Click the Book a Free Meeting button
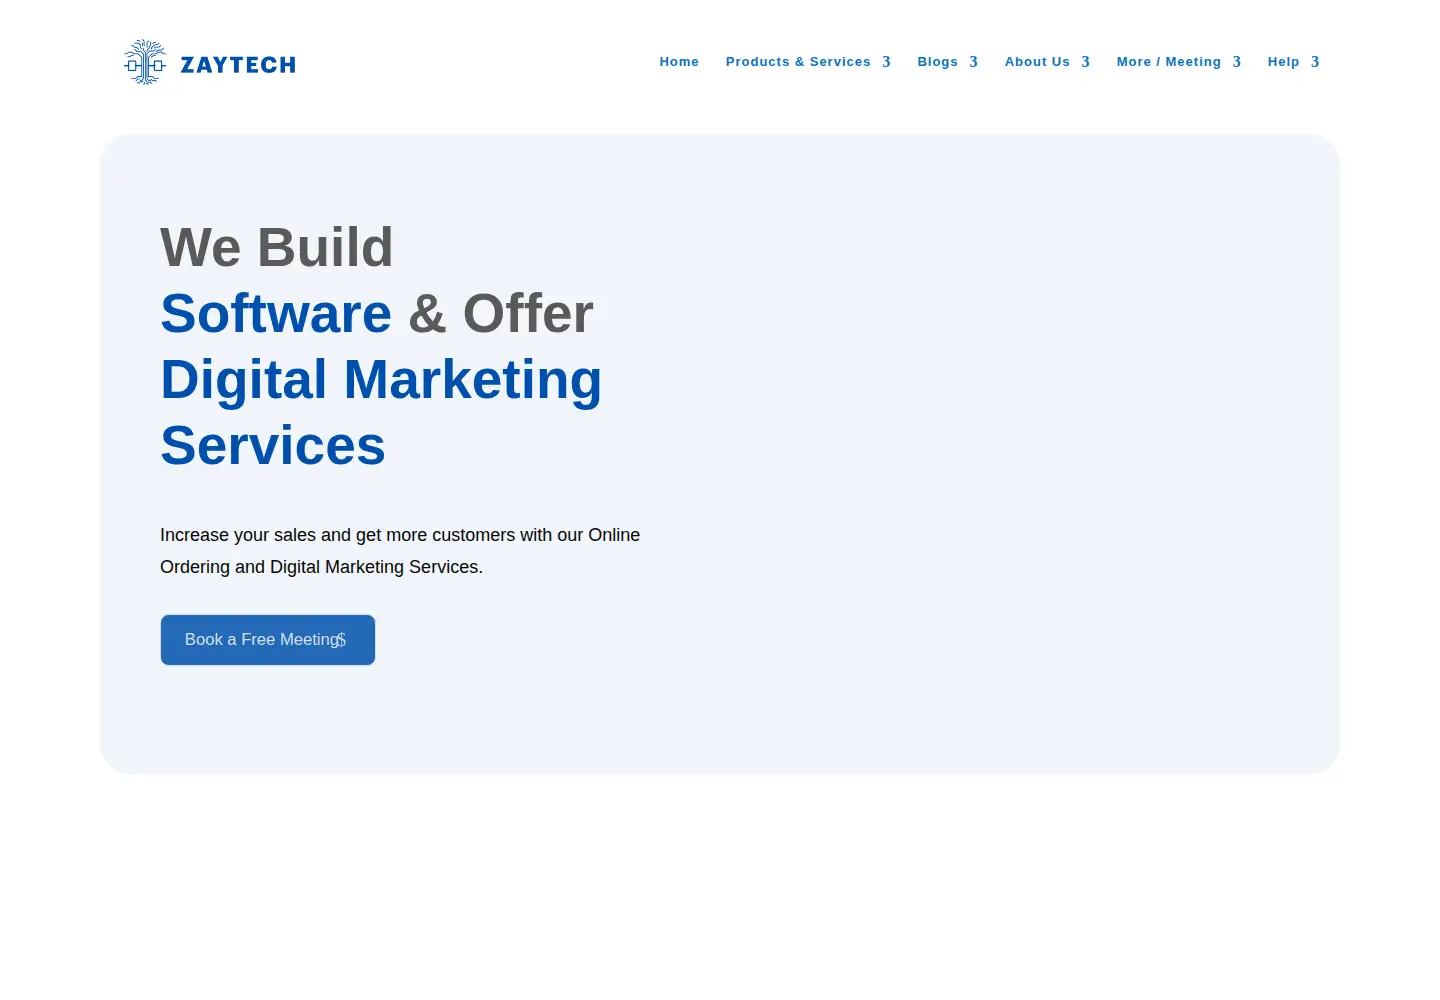The height and width of the screenshot is (1000, 1440). click(268, 640)
